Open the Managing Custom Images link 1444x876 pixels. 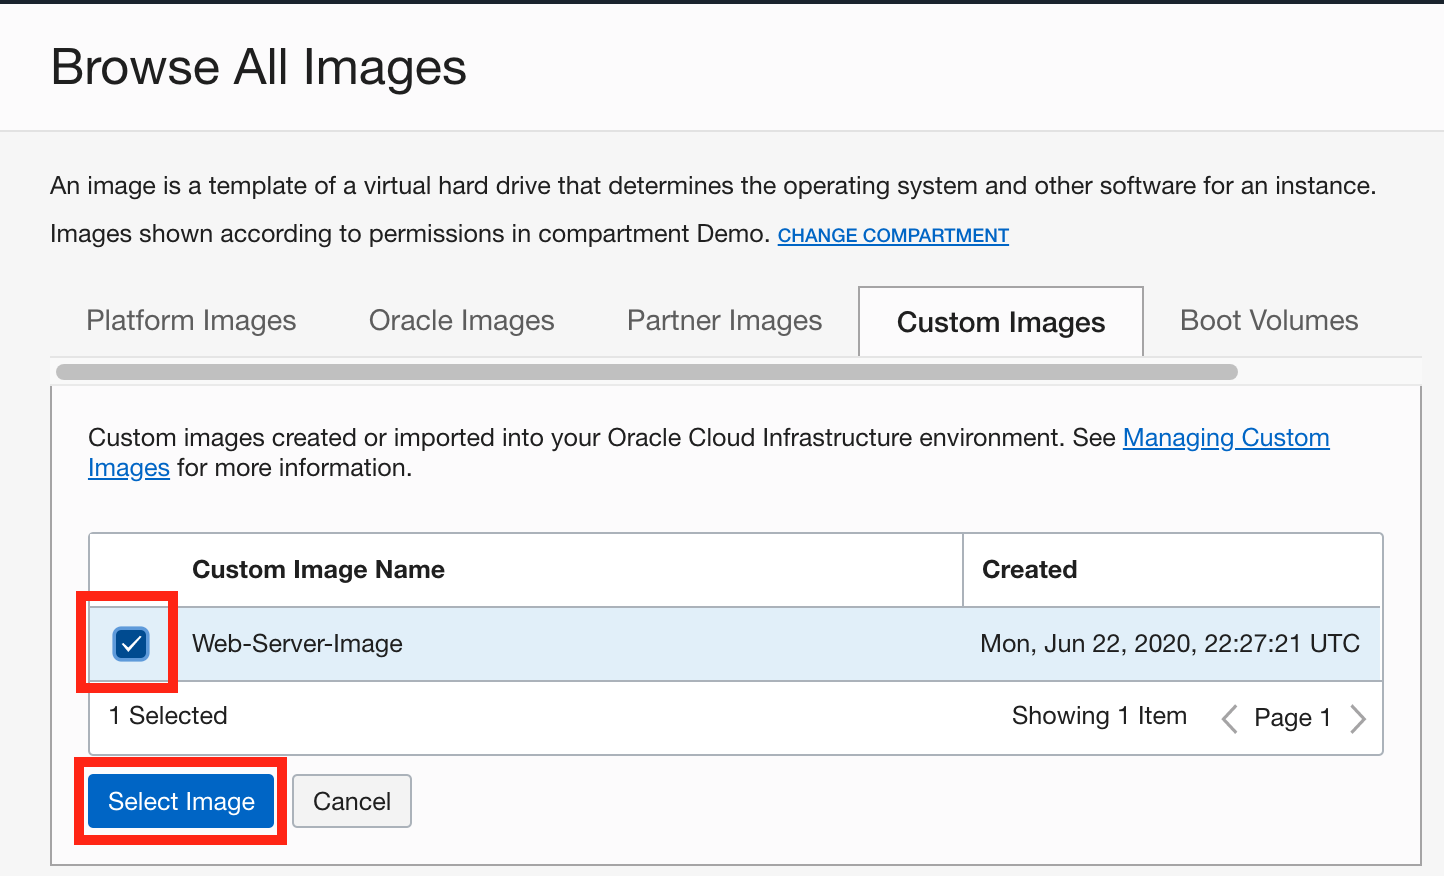coord(1225,438)
